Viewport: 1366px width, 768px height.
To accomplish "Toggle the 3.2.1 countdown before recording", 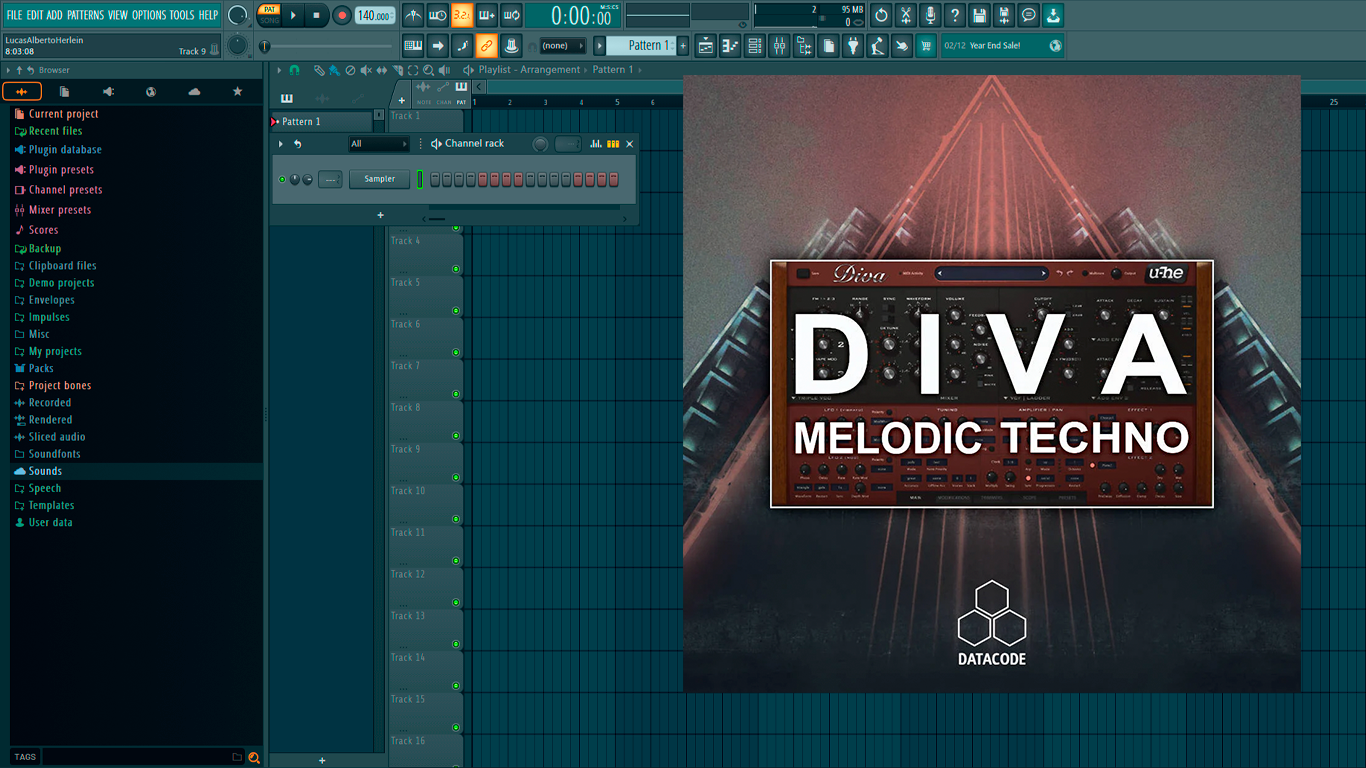I will pyautogui.click(x=462, y=15).
